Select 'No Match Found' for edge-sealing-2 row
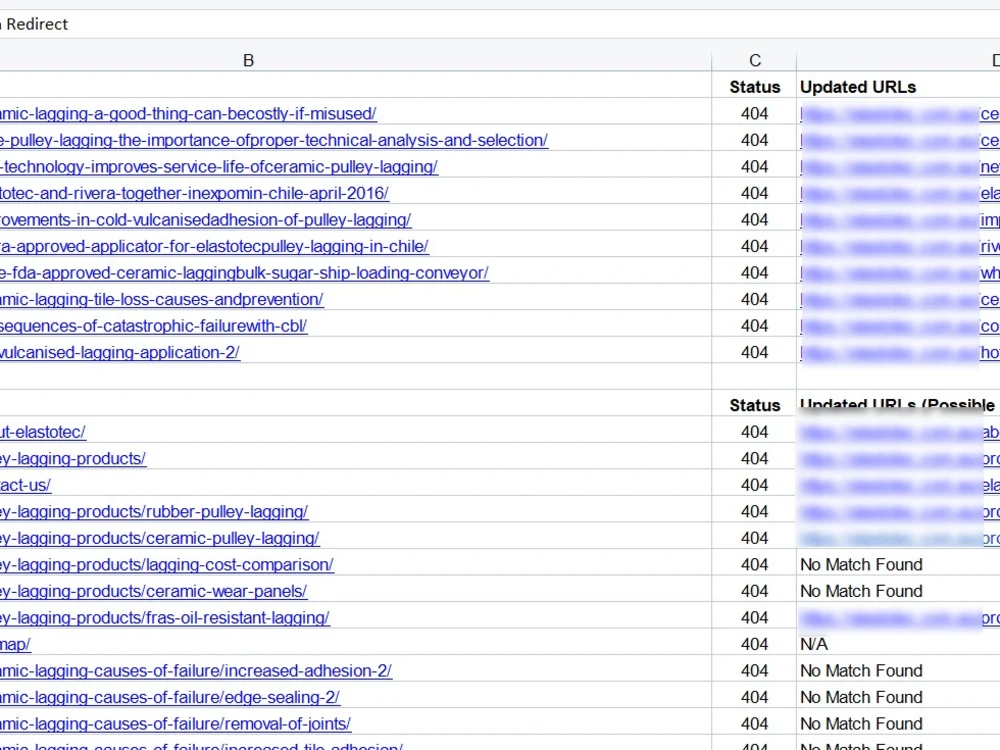This screenshot has height=750, width=1000. click(x=862, y=698)
